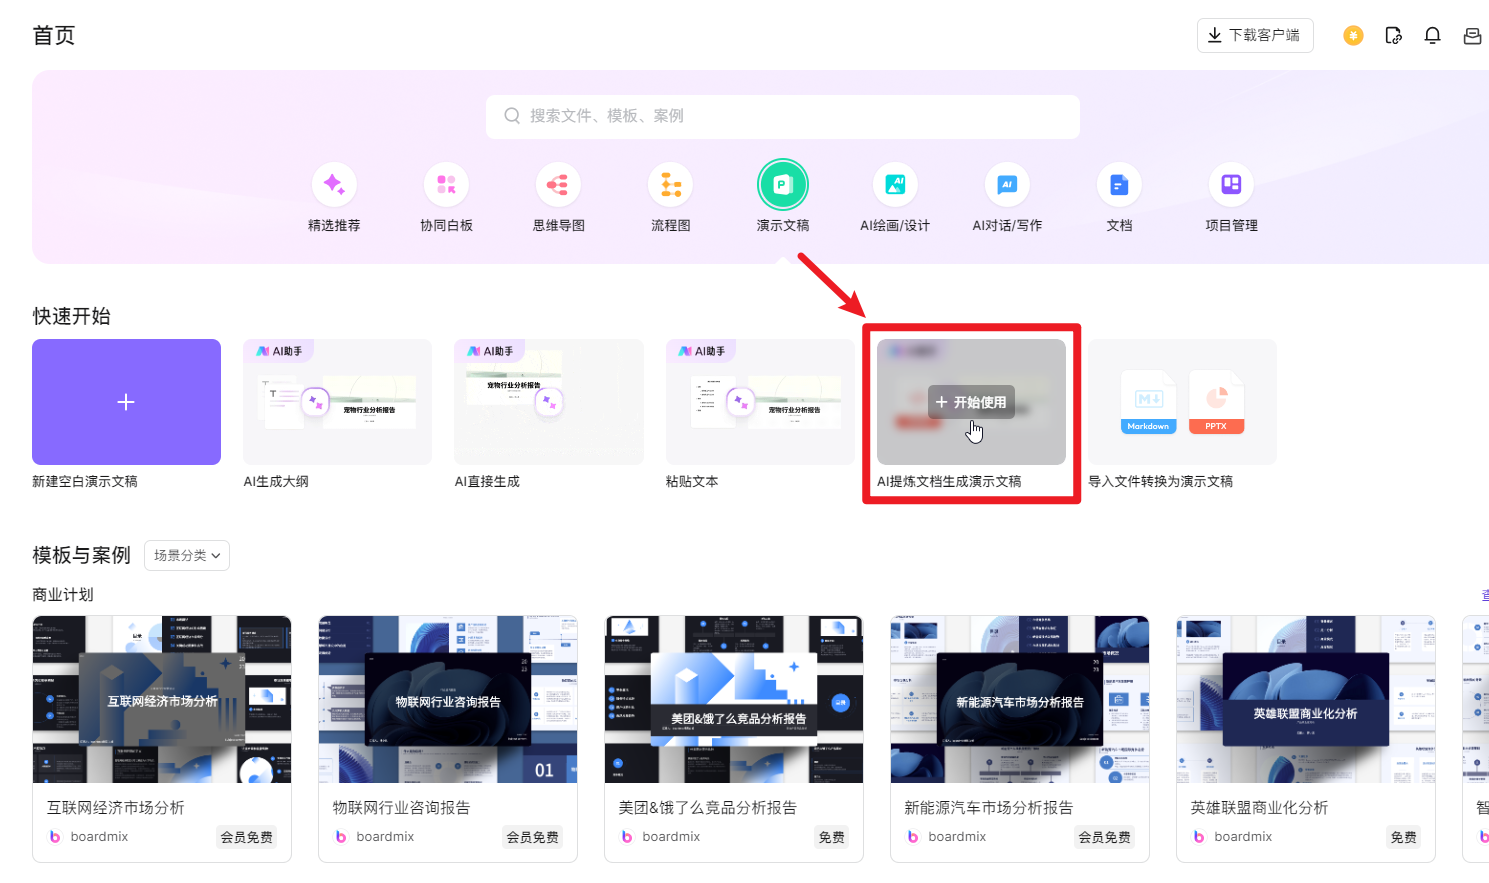1489x883 pixels.
Task: Open the 查看更多 link beside 商业计划
Action: pos(1484,594)
